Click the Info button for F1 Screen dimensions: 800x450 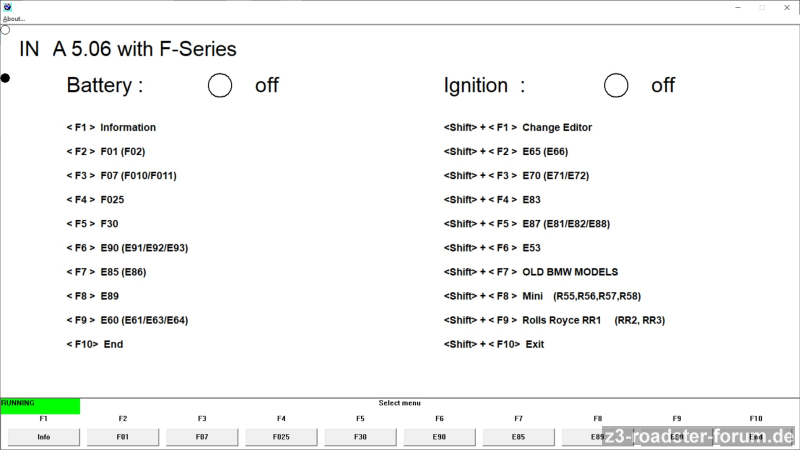click(x=43, y=437)
